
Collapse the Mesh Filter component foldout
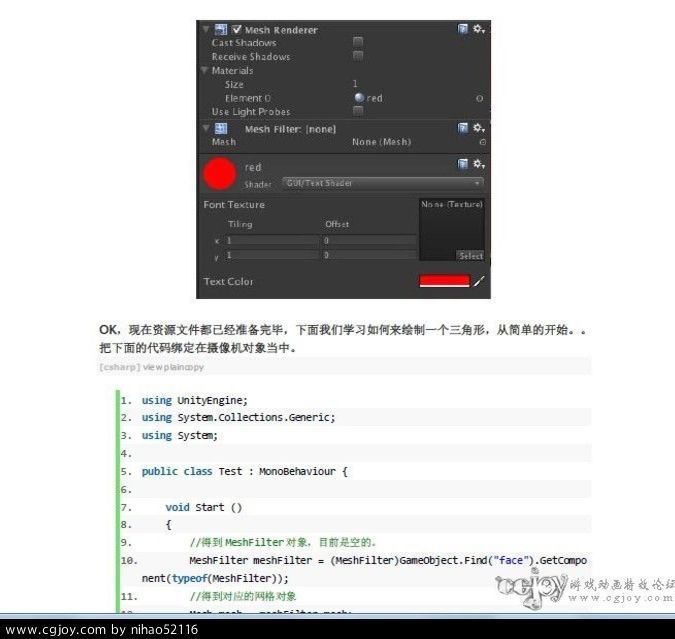pos(206,128)
